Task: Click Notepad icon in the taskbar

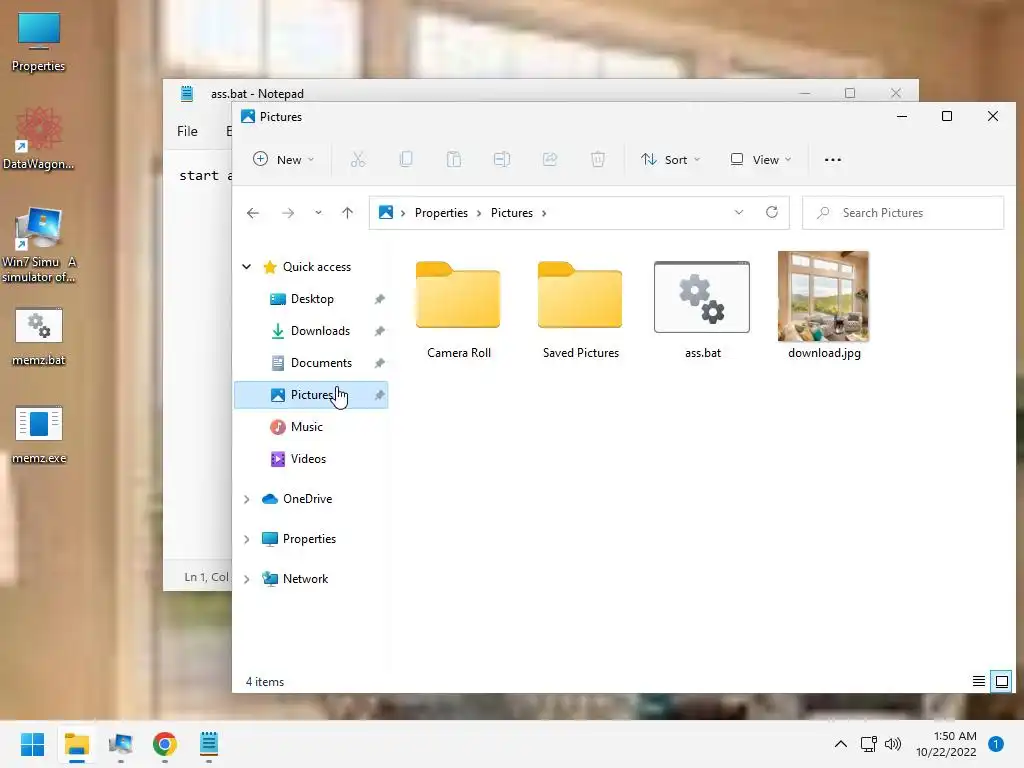Action: (208, 744)
